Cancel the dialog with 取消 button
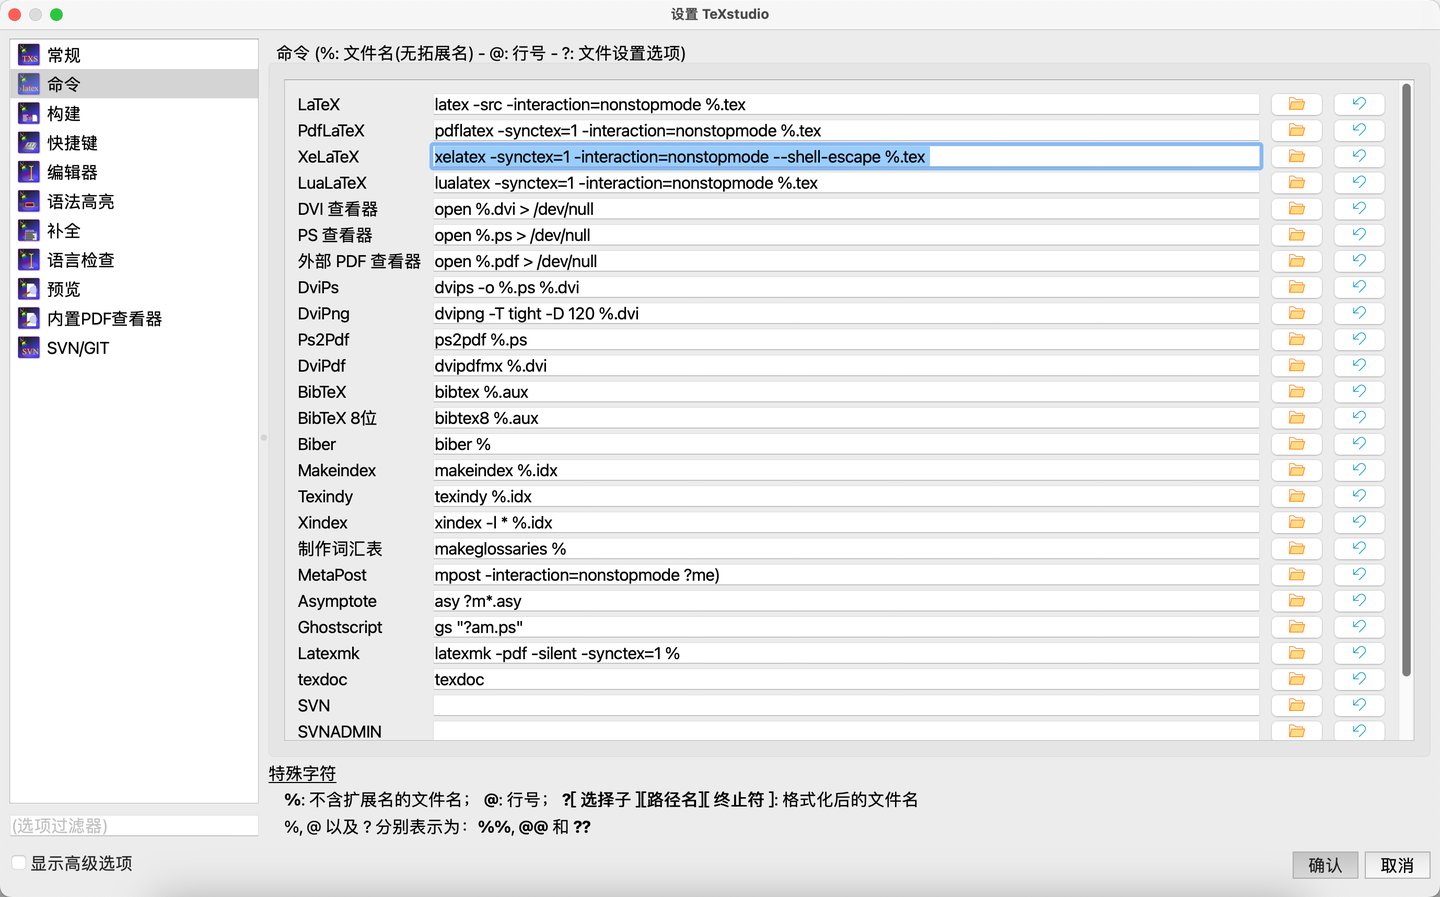This screenshot has height=897, width=1440. point(1397,865)
